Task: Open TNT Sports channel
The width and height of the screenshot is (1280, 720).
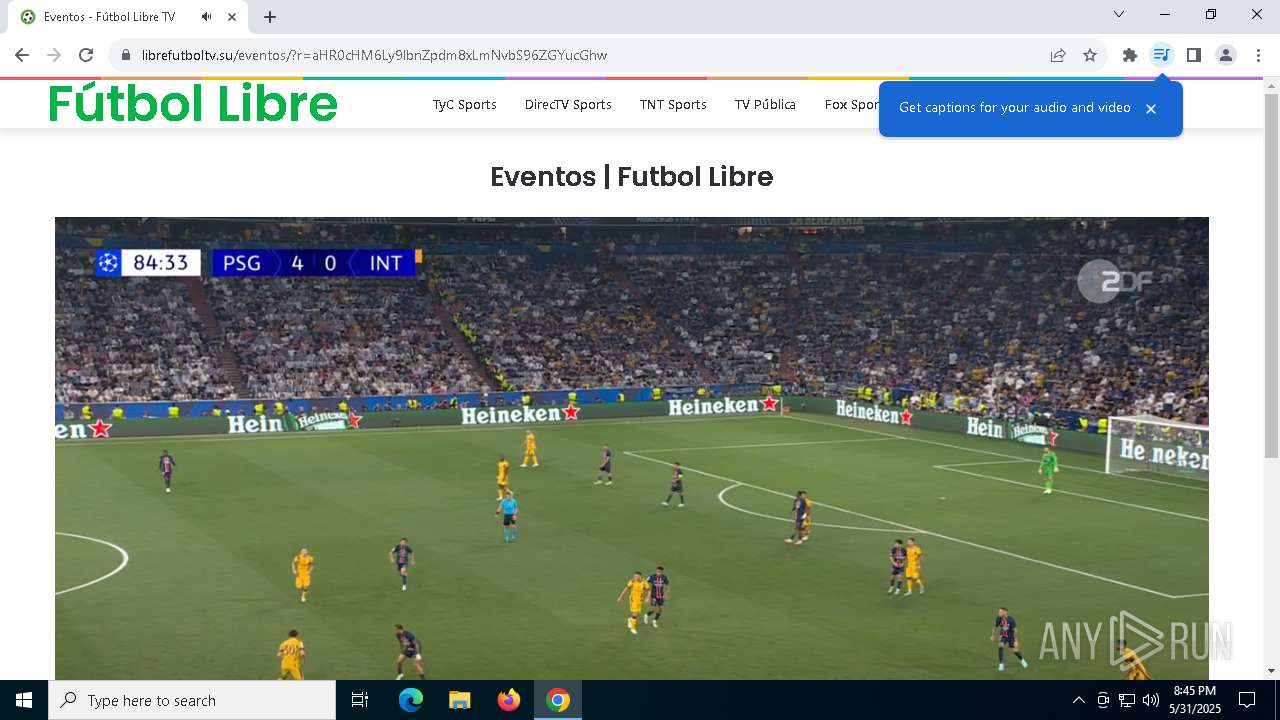Action: 673,104
